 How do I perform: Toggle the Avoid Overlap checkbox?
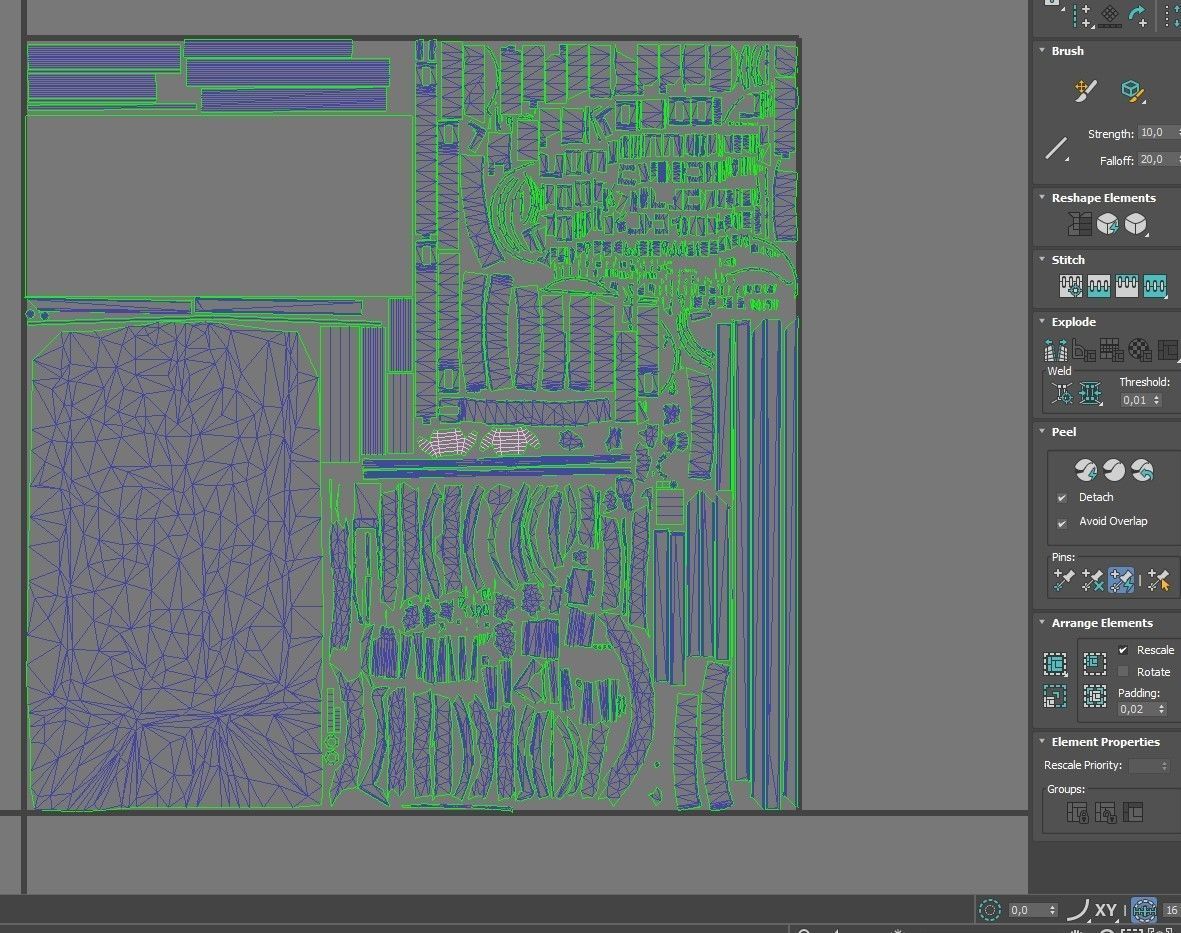(1061, 523)
